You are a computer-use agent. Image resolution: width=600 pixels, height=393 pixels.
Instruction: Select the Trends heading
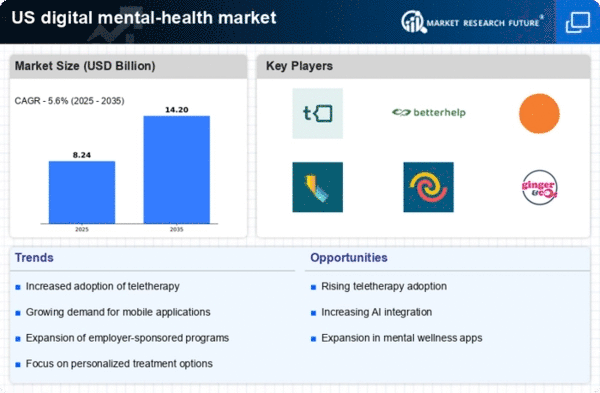[x=34, y=258]
